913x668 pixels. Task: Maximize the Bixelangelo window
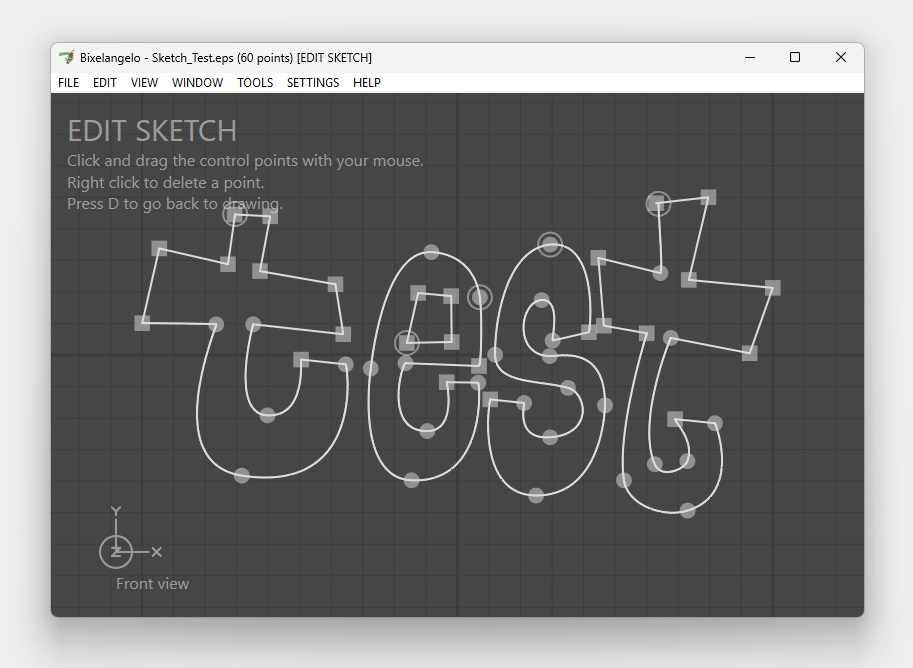pyautogui.click(x=795, y=58)
